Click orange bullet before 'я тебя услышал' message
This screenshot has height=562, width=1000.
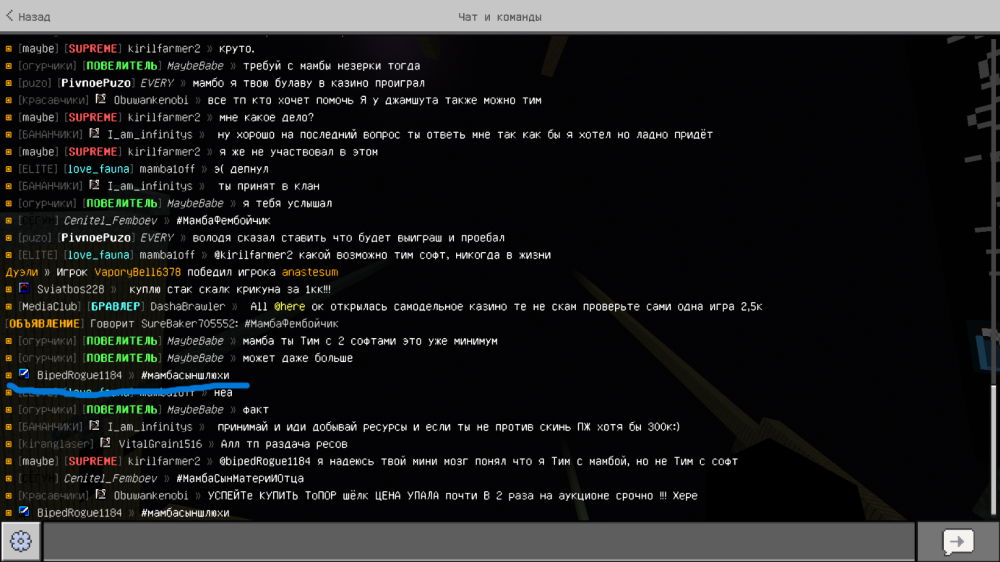coord(8,203)
